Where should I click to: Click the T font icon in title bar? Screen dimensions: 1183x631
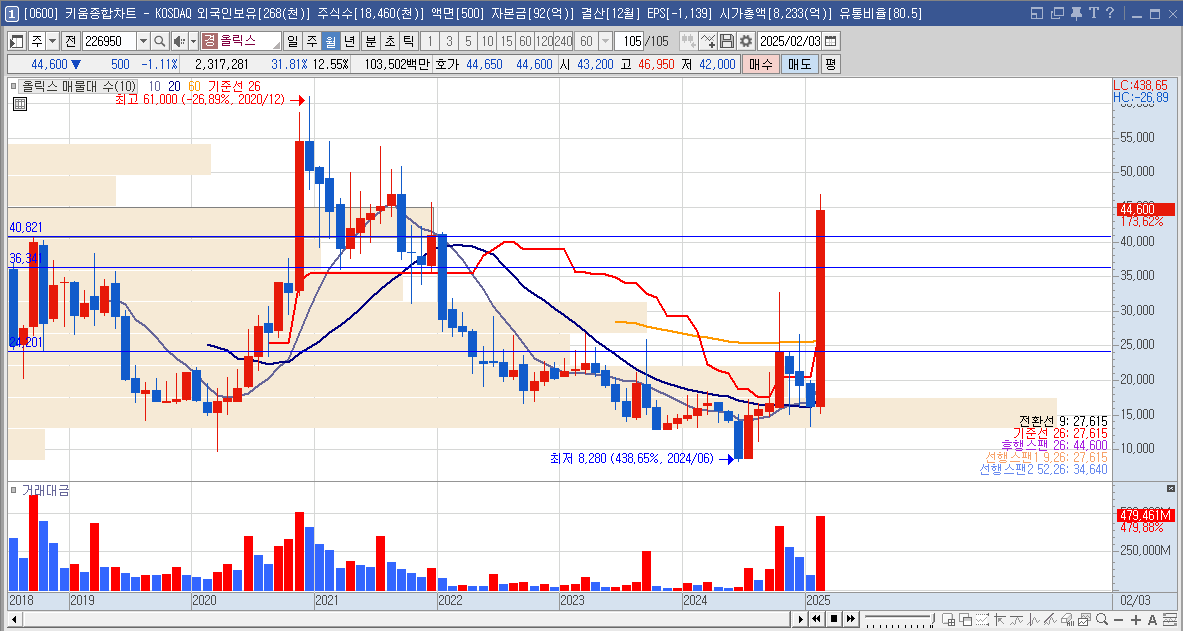click(x=1093, y=13)
